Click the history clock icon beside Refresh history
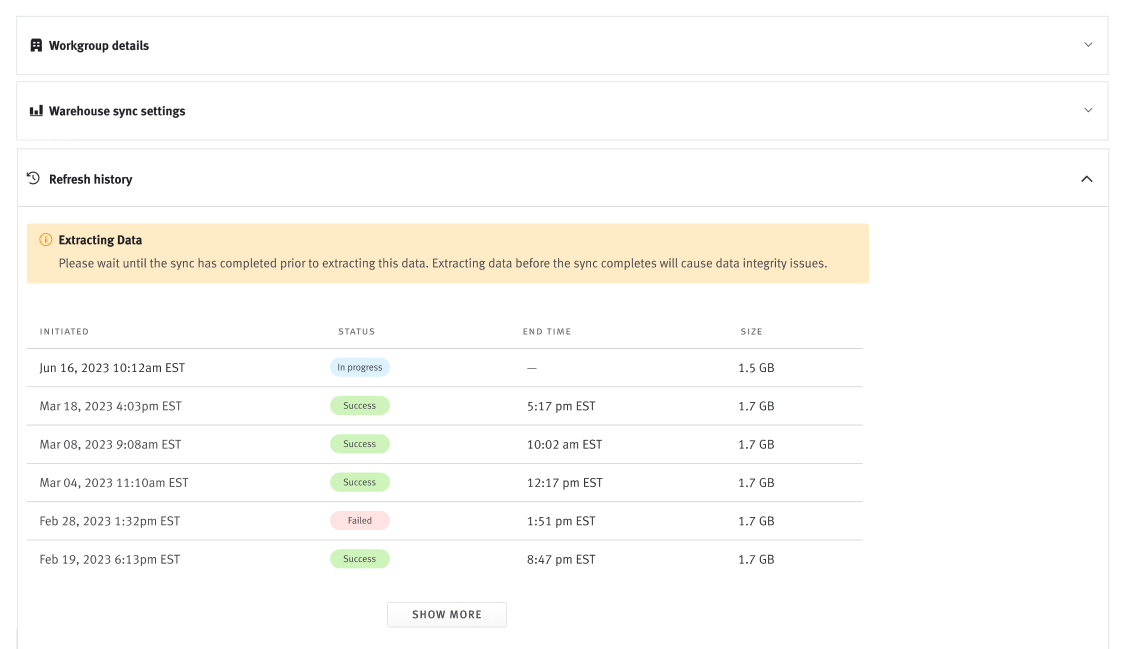The width and height of the screenshot is (1131, 649). click(x=31, y=177)
